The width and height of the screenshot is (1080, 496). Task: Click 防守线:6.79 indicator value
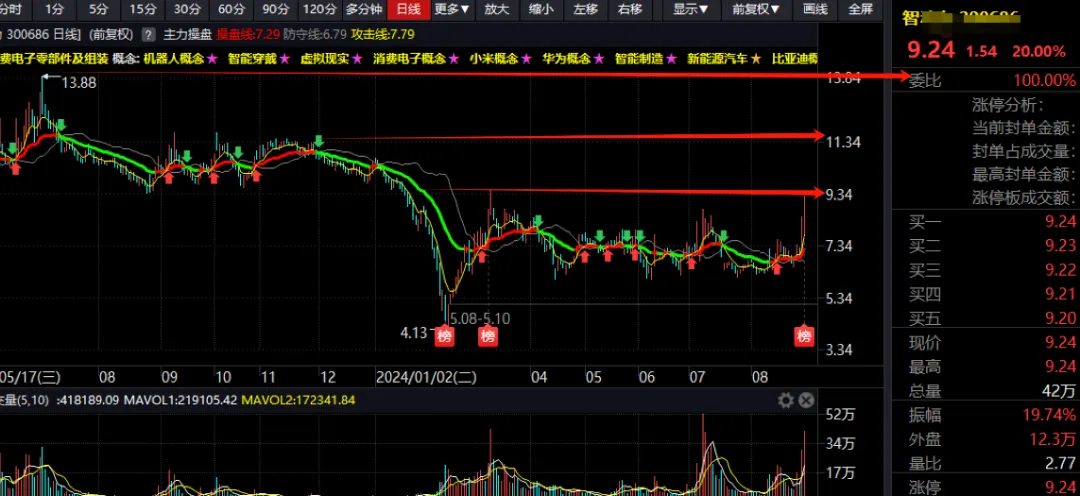(315, 34)
